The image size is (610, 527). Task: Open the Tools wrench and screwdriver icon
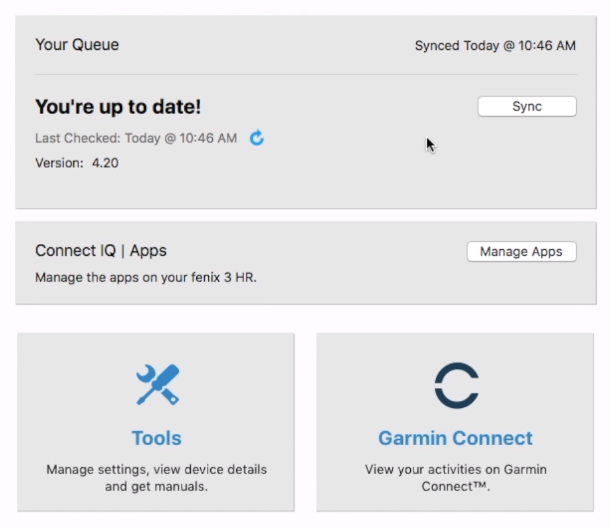[158, 385]
